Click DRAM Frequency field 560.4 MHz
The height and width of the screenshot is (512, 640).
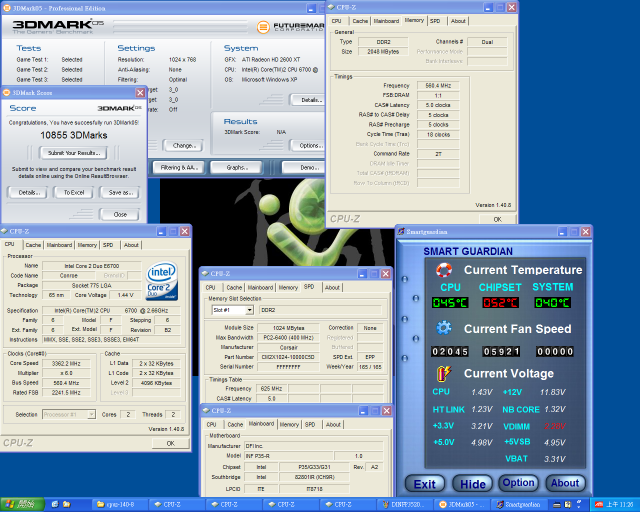(438, 85)
